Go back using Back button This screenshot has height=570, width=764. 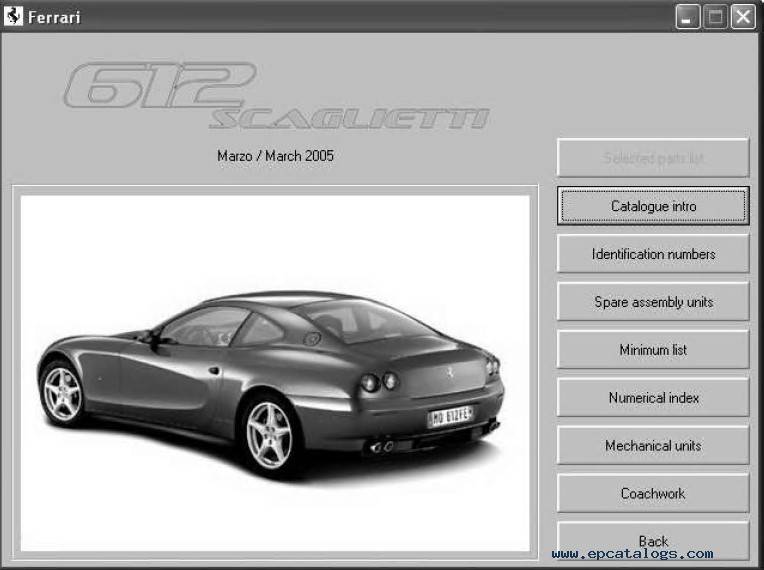653,541
